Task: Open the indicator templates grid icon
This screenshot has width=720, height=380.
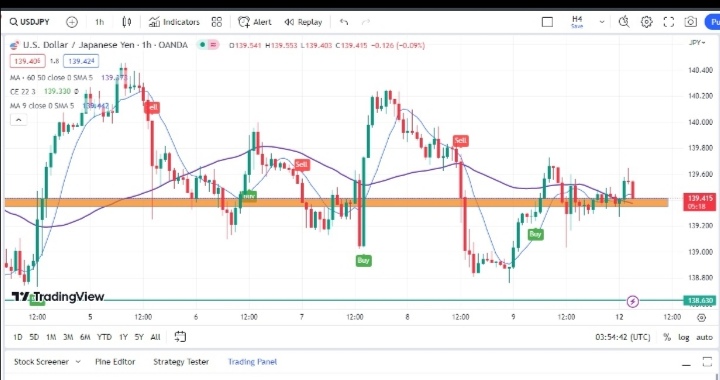Action: pyautogui.click(x=217, y=22)
